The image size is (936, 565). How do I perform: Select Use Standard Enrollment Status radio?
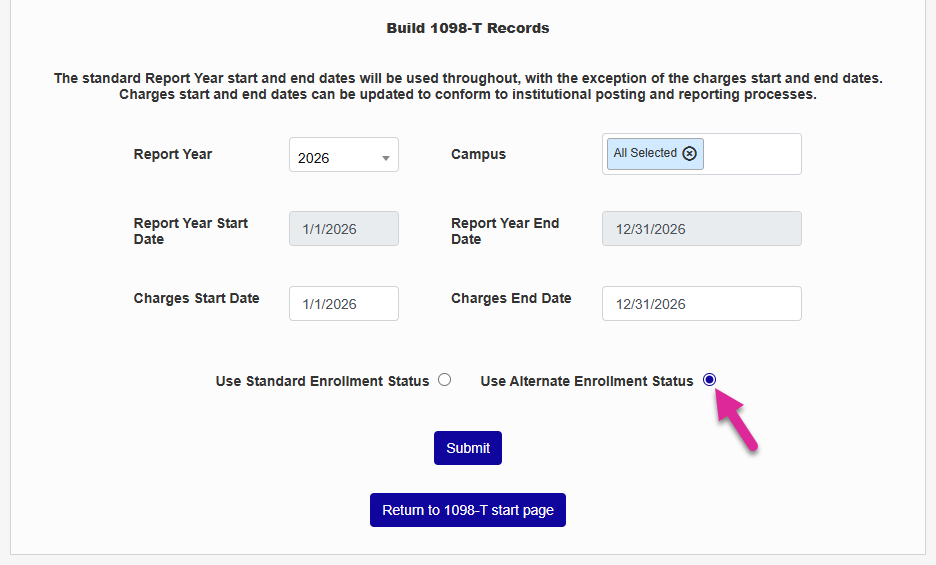click(x=445, y=380)
